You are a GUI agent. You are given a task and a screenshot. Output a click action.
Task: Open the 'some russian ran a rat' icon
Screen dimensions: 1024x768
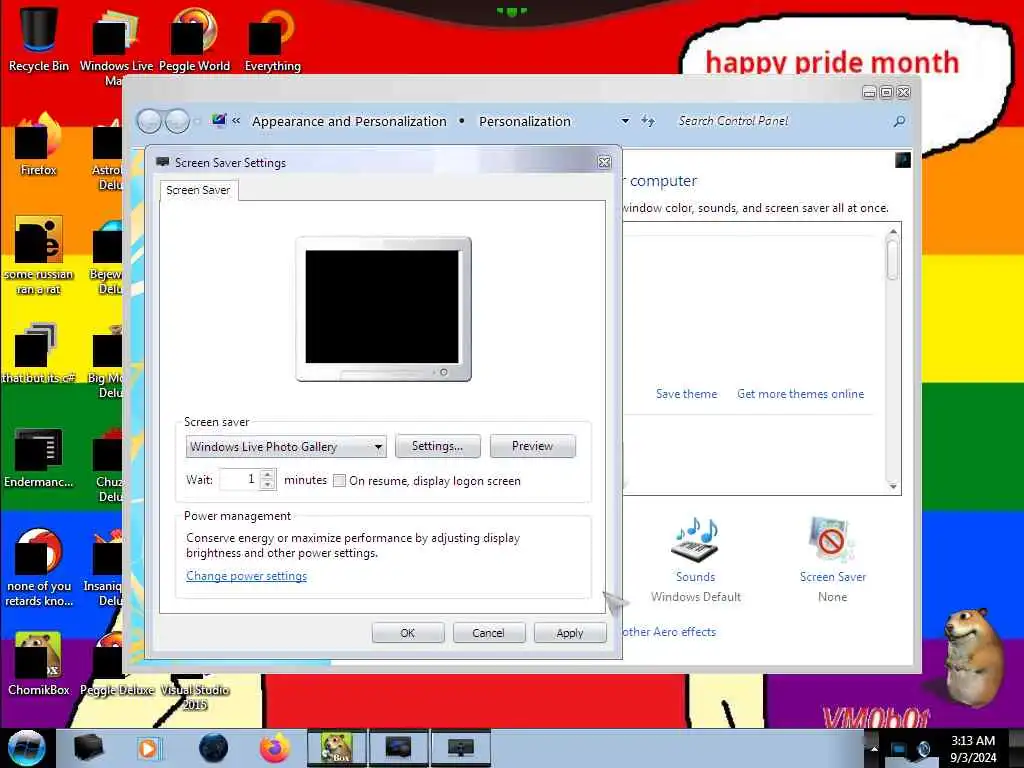click(x=39, y=255)
